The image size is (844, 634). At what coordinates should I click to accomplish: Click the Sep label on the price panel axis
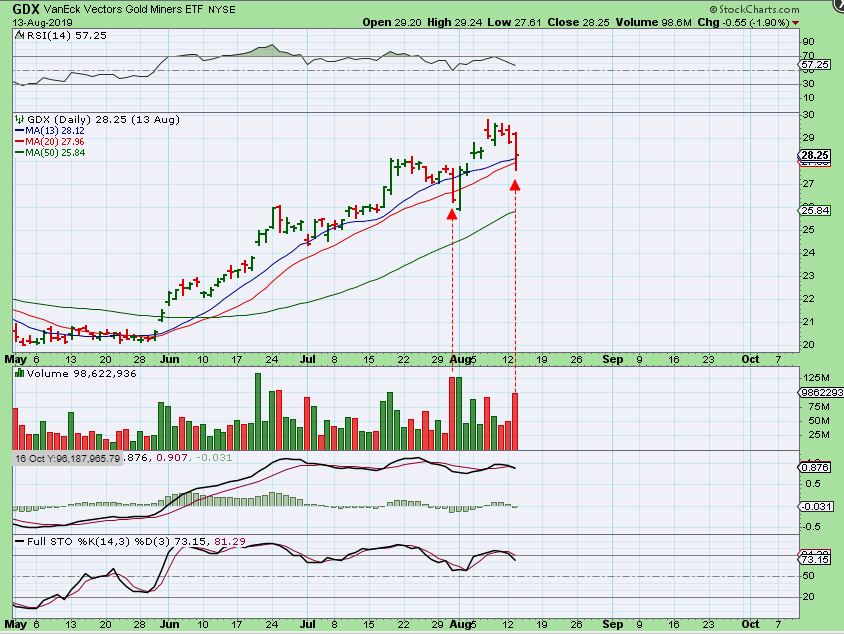[x=613, y=359]
